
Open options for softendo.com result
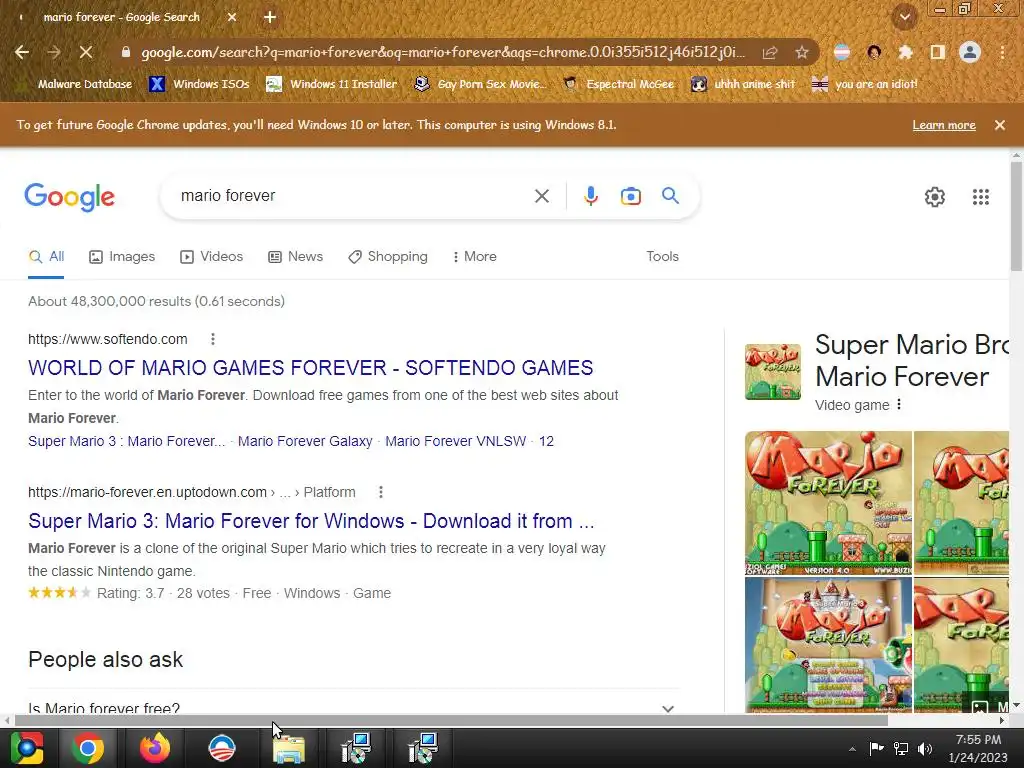tap(213, 339)
